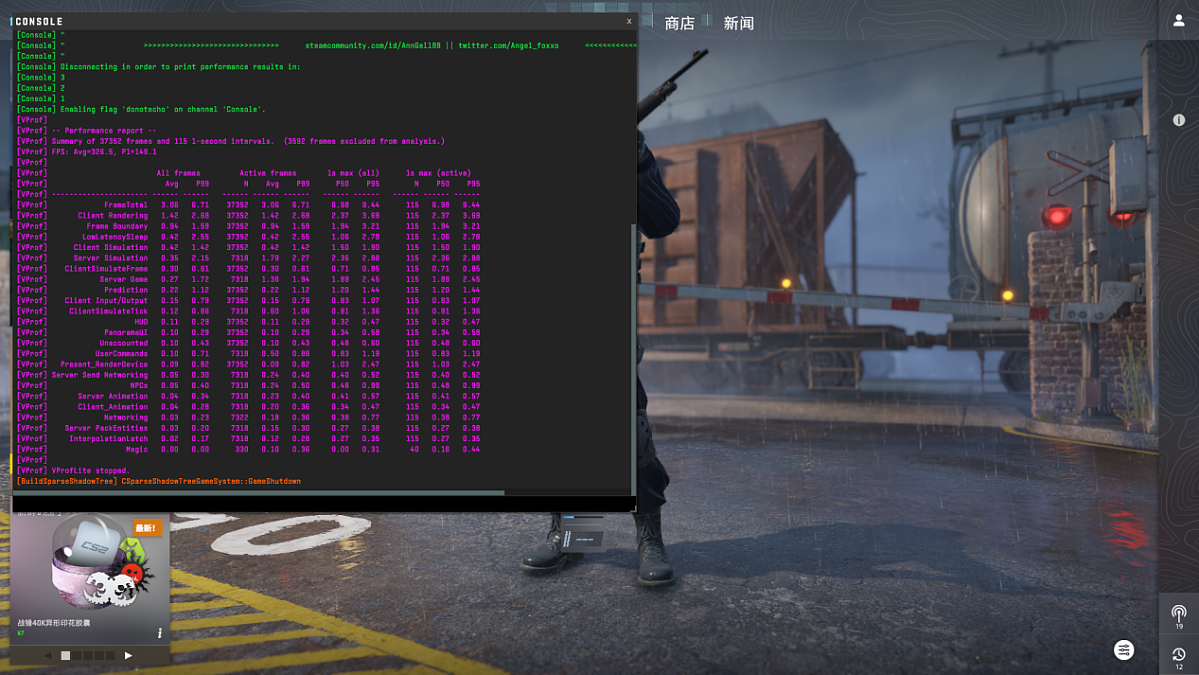Screen dimensions: 1199x675
Task: Click the ClientSimulateTick row label
Action: [109, 312]
